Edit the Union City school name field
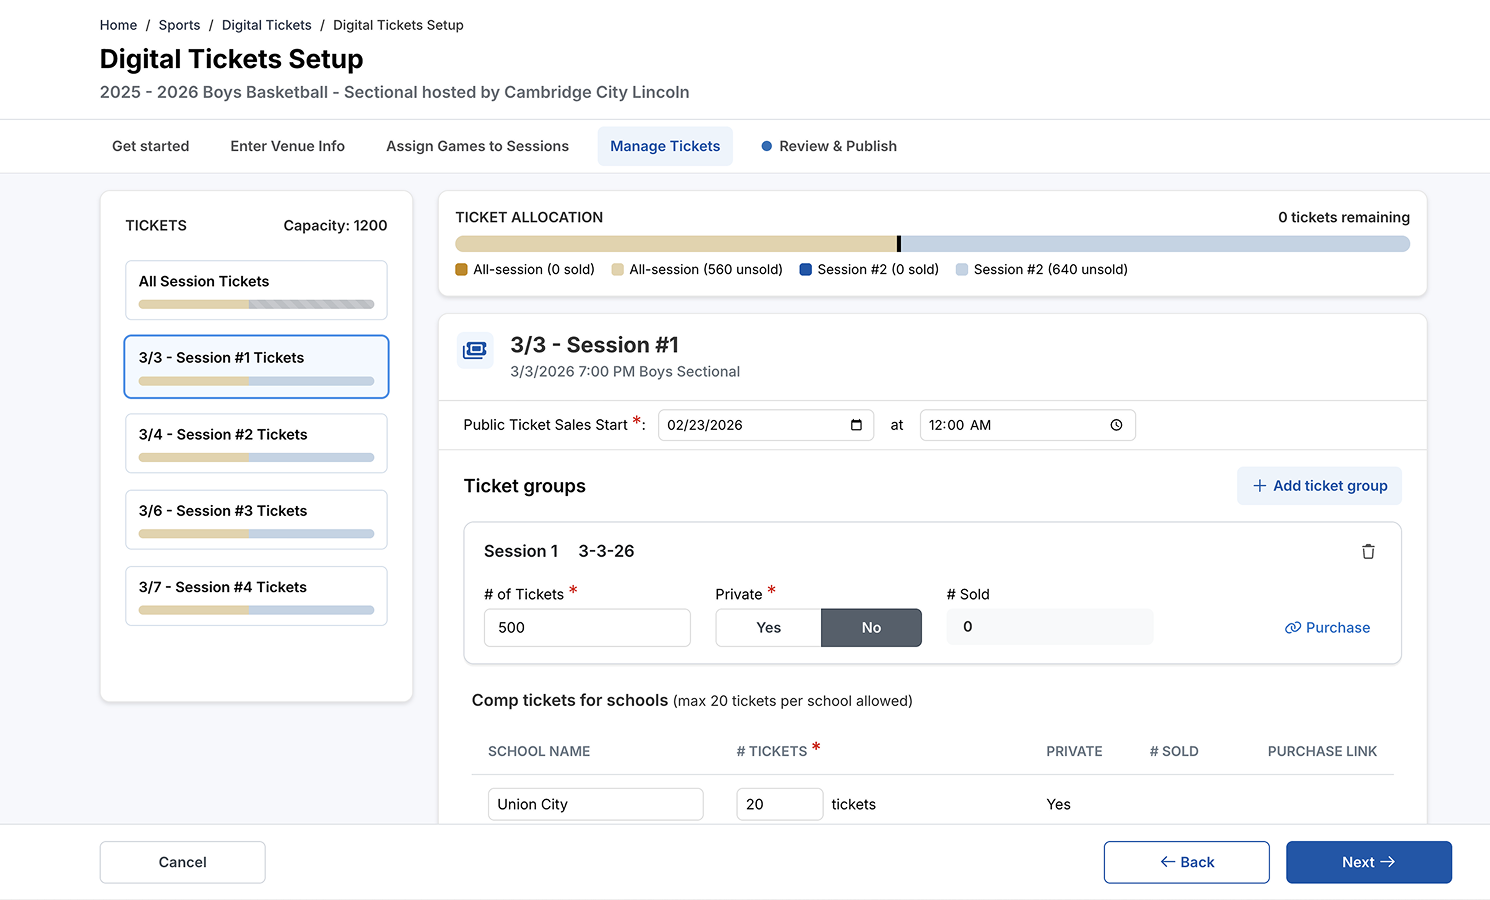This screenshot has height=900, width=1490. point(596,804)
